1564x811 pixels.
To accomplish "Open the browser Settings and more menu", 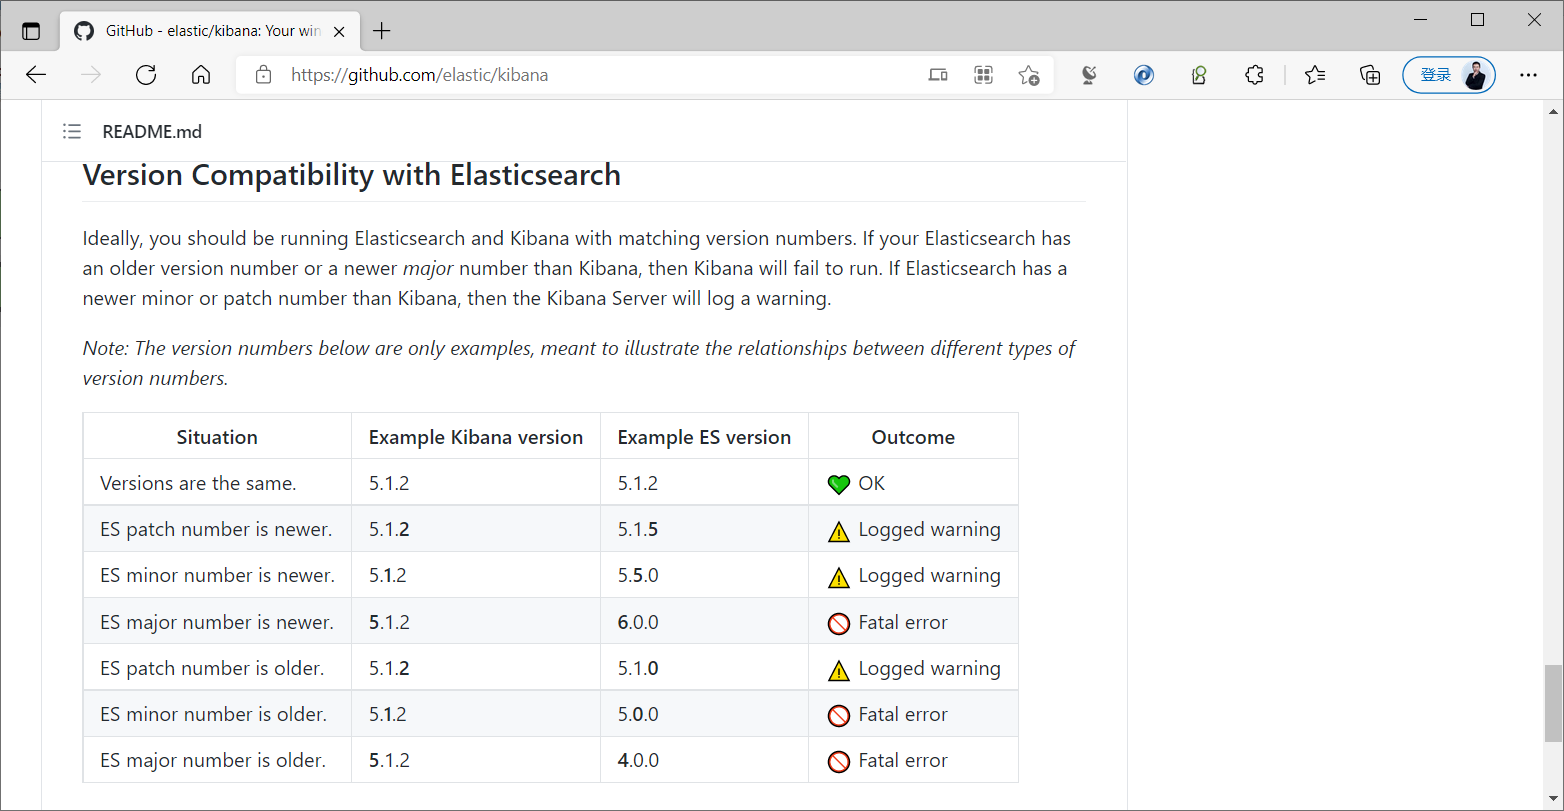I will click(x=1528, y=75).
